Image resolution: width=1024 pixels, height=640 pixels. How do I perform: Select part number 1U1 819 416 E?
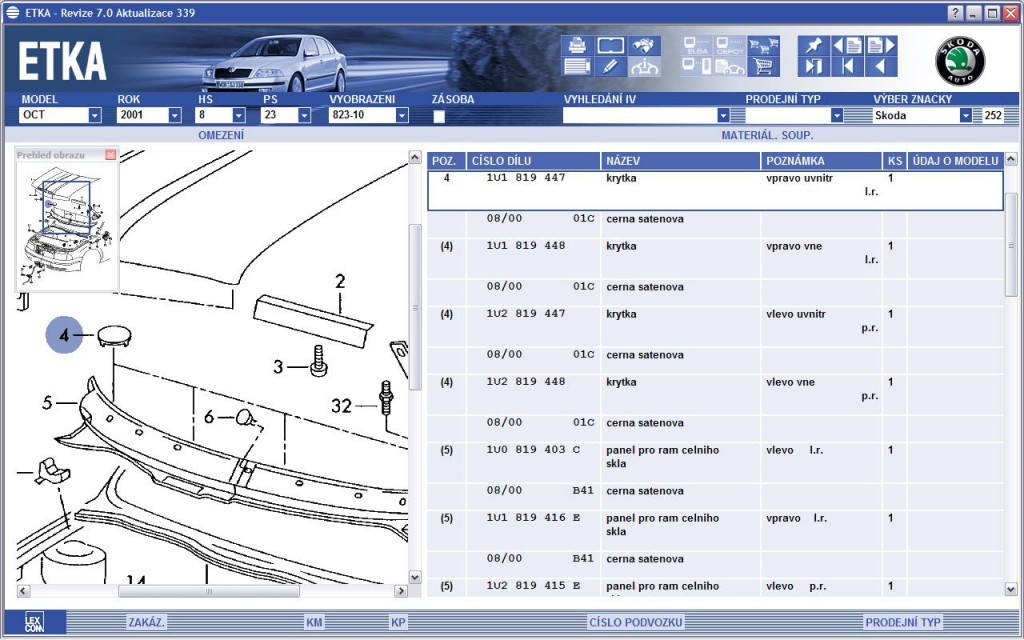coord(533,517)
